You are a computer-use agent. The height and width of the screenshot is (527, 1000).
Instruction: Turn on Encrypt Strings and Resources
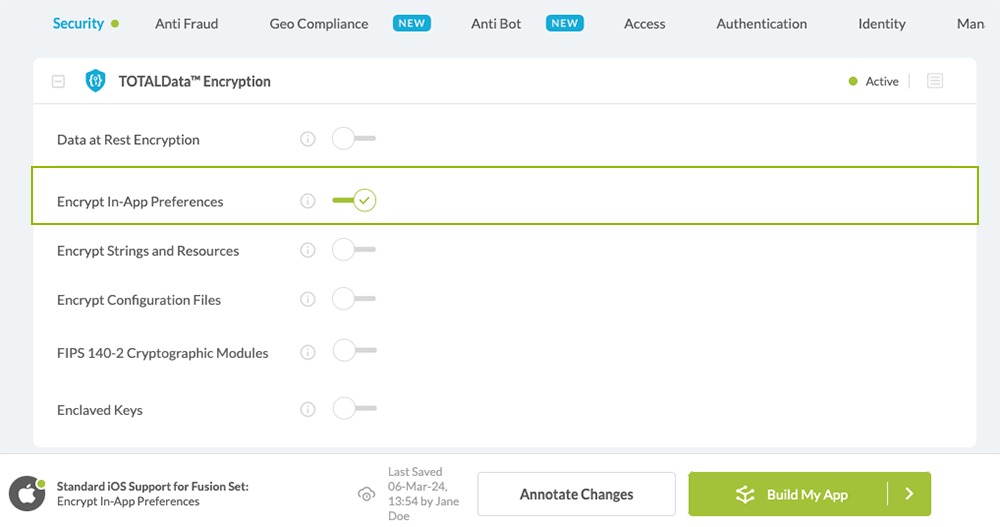[x=354, y=250]
